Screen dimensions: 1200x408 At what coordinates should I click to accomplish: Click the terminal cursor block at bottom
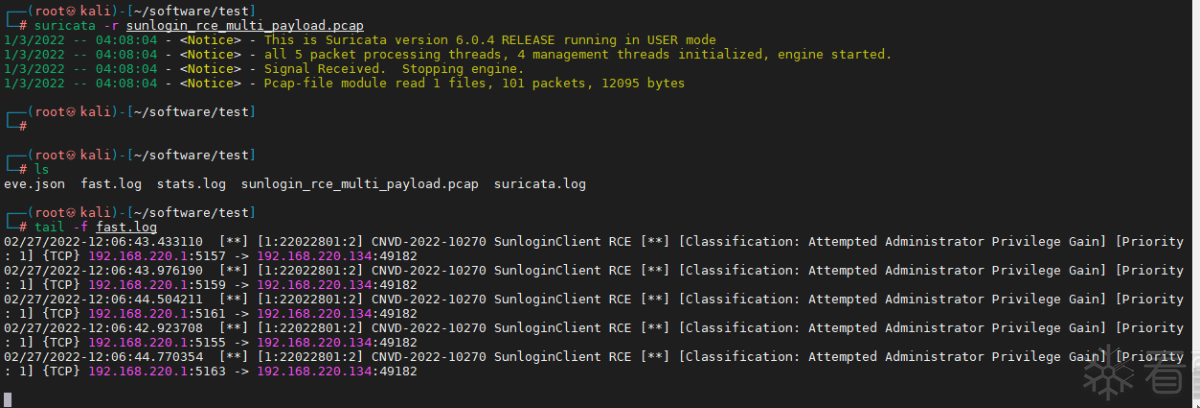click(x=8, y=398)
